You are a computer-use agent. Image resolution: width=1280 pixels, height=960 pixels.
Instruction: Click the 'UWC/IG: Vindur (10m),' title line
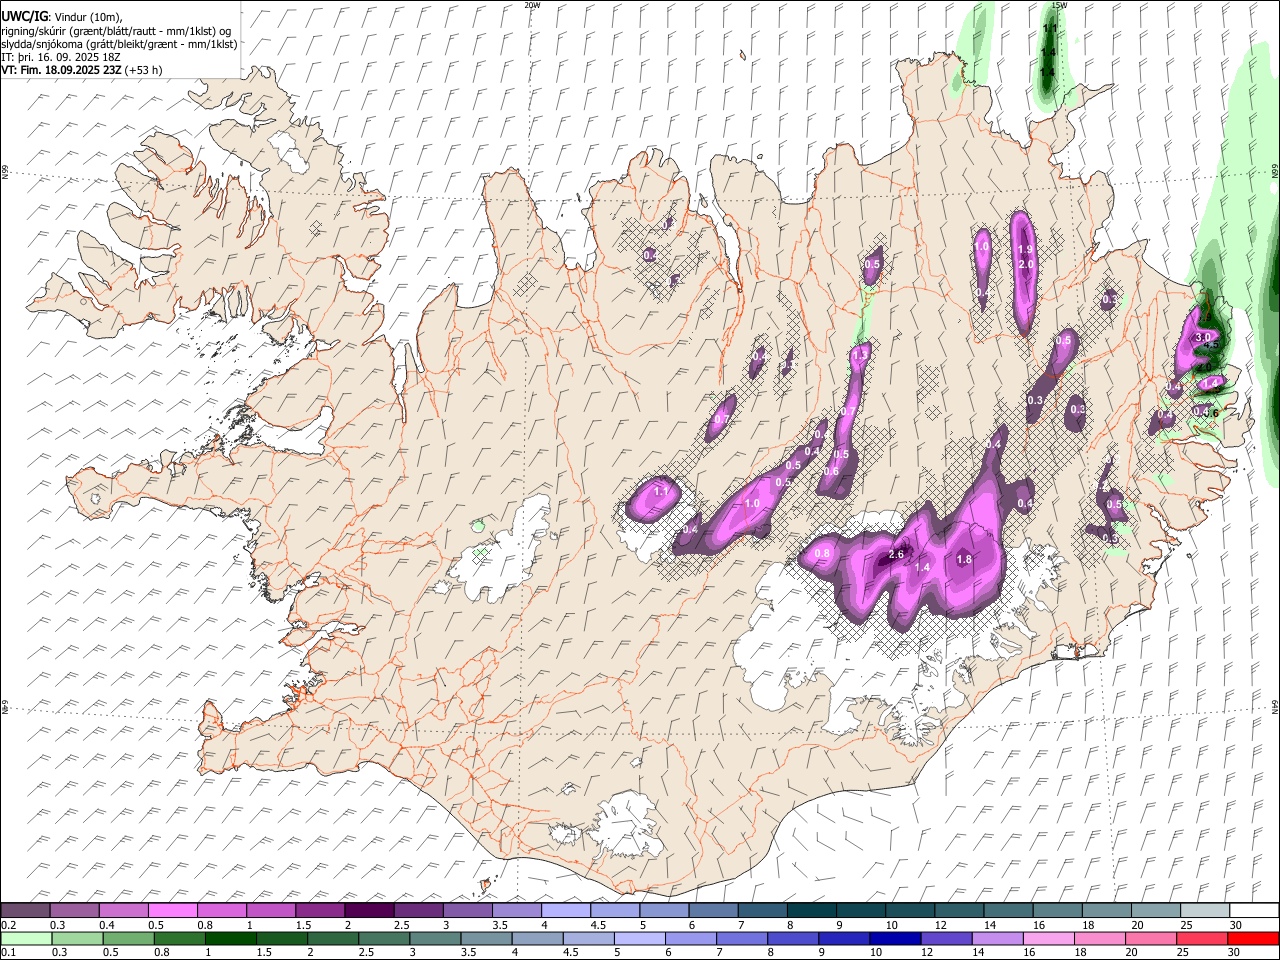[x=60, y=17]
